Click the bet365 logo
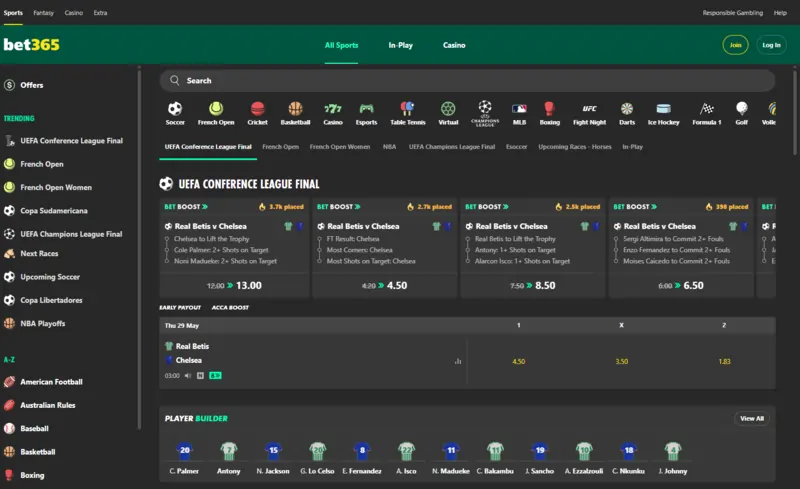Image resolution: width=800 pixels, height=489 pixels. click(x=32, y=45)
